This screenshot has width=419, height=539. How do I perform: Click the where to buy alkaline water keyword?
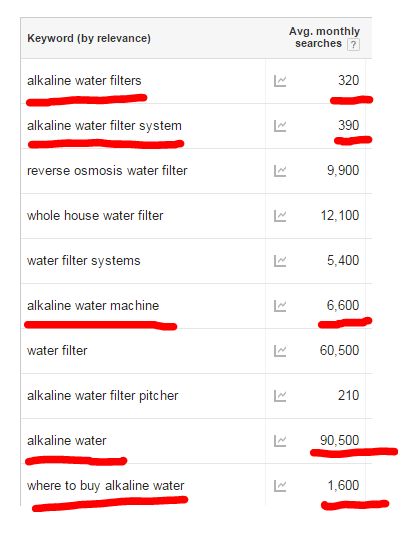pyautogui.click(x=106, y=486)
